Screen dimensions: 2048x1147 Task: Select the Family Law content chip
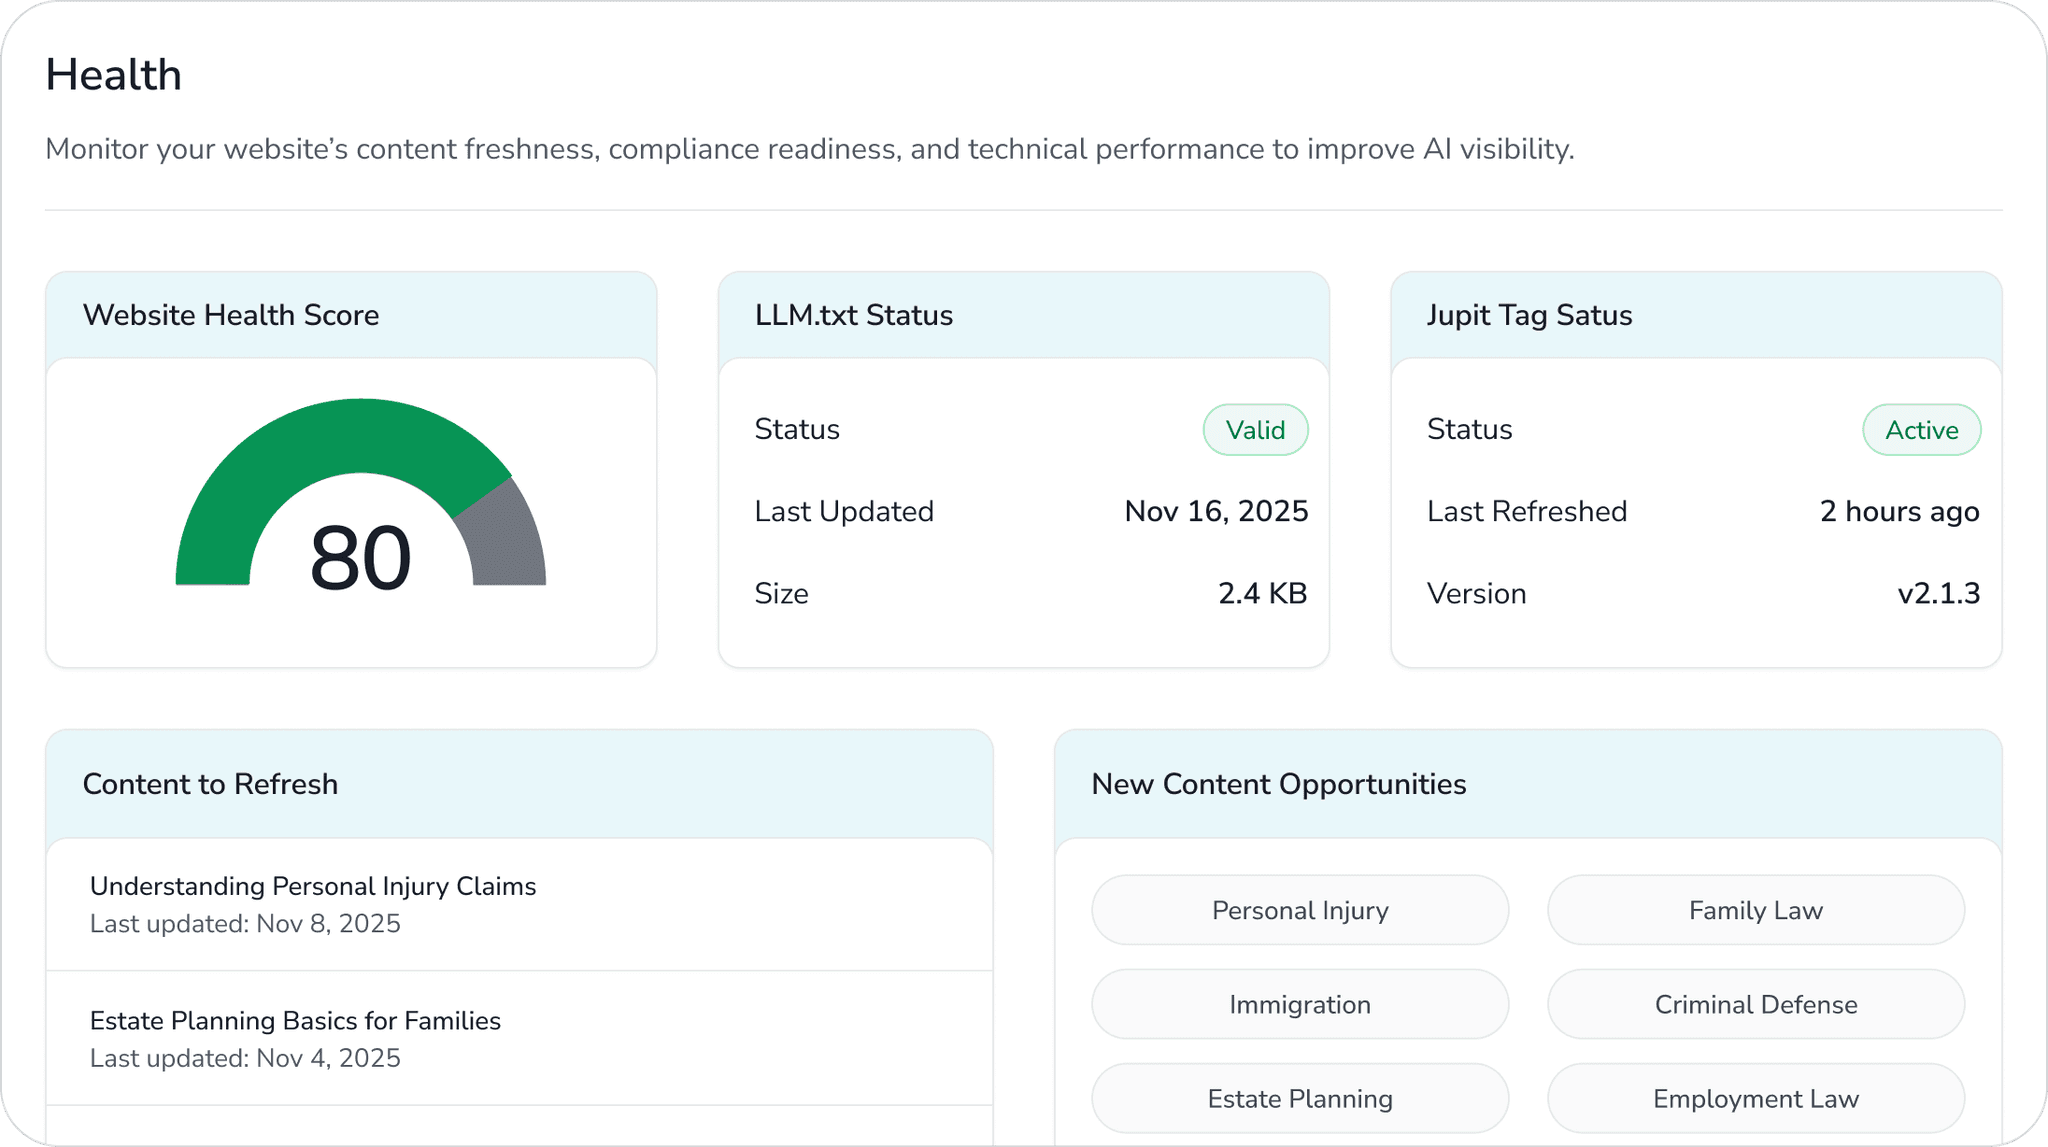tap(1755, 910)
